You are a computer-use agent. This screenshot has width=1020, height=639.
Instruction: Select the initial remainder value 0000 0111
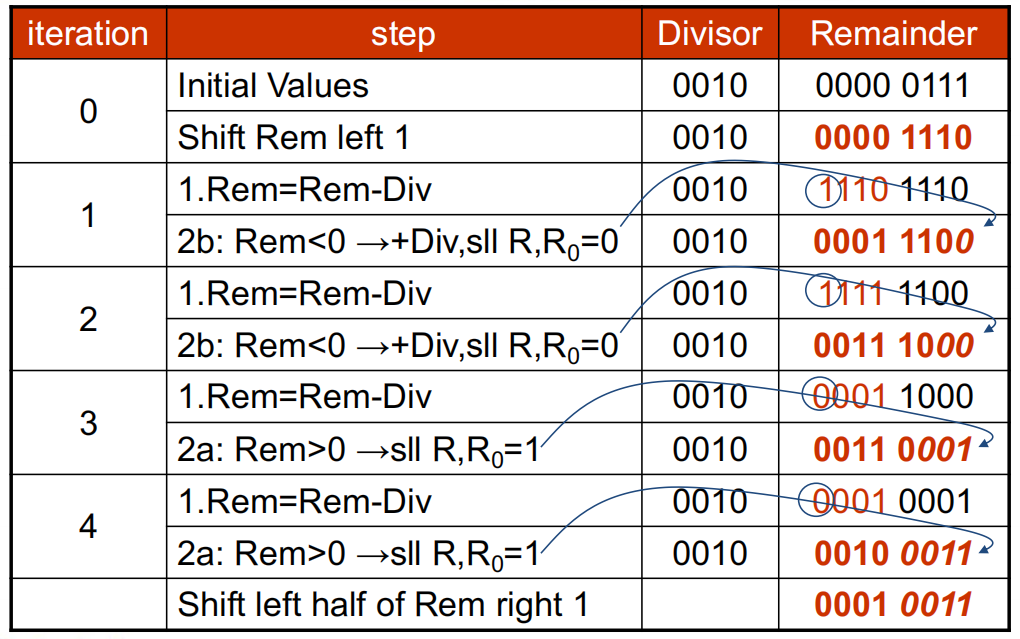point(893,86)
